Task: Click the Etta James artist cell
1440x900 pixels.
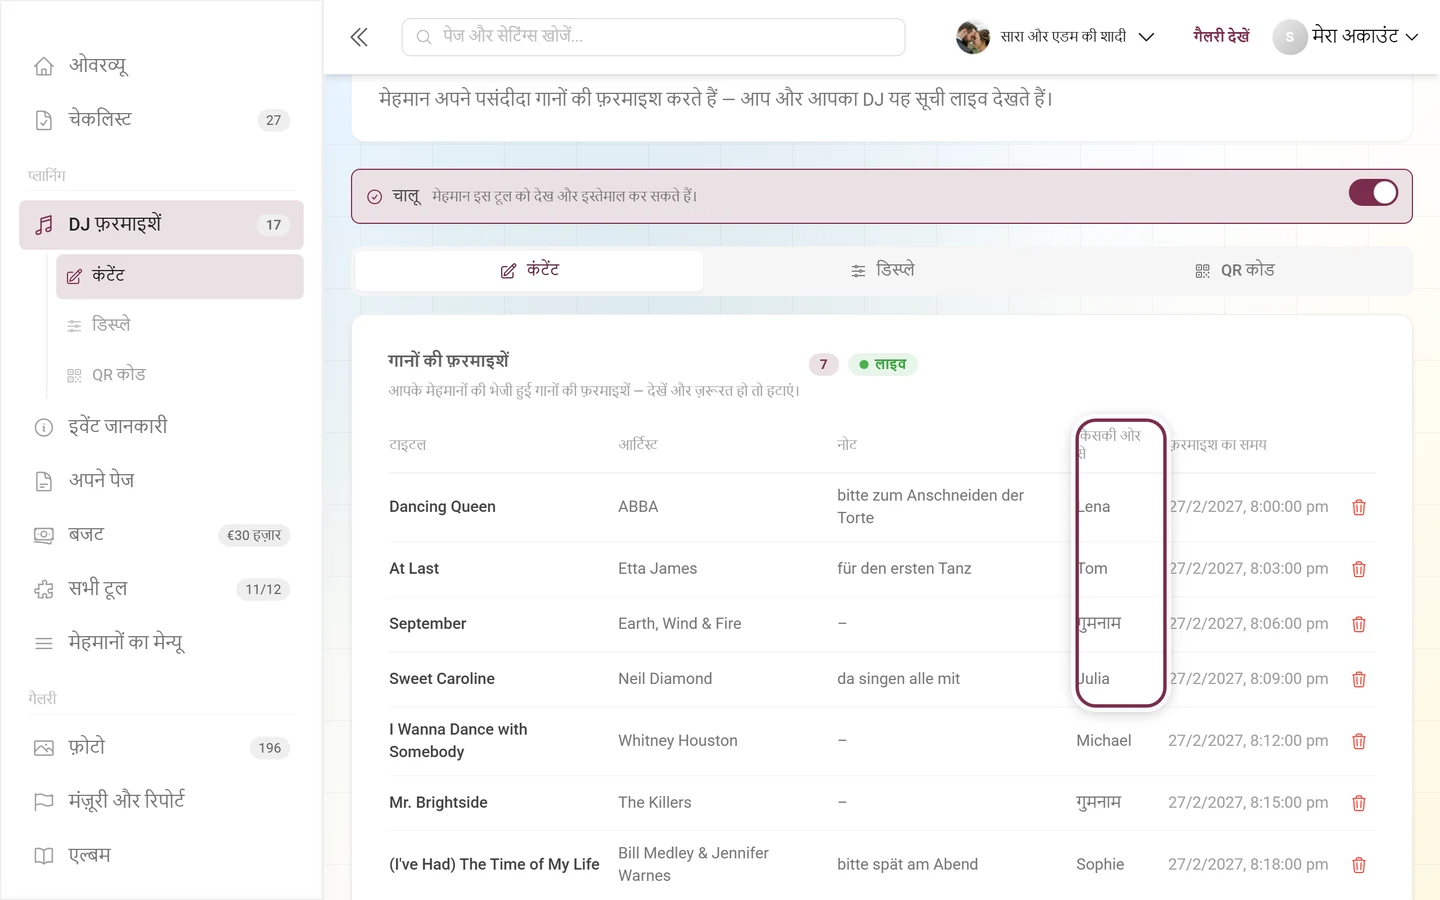Action: tap(658, 569)
